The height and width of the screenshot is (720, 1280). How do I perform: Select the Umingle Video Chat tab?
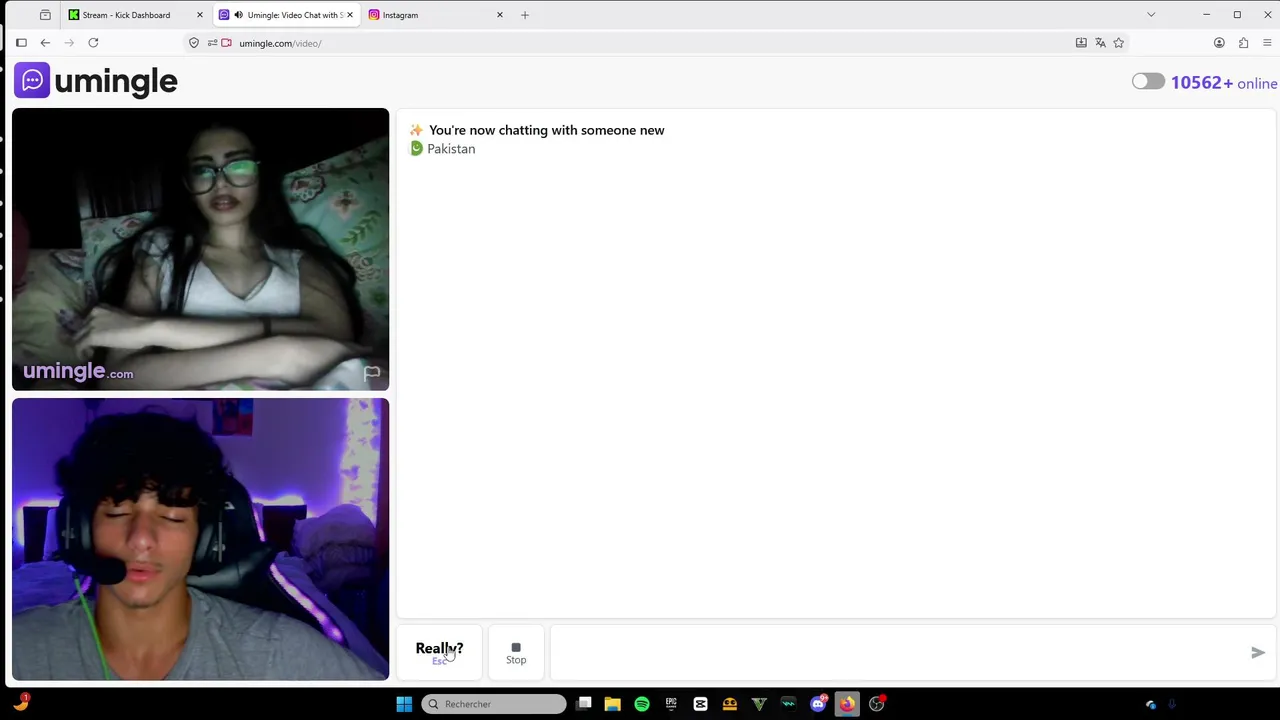click(286, 15)
